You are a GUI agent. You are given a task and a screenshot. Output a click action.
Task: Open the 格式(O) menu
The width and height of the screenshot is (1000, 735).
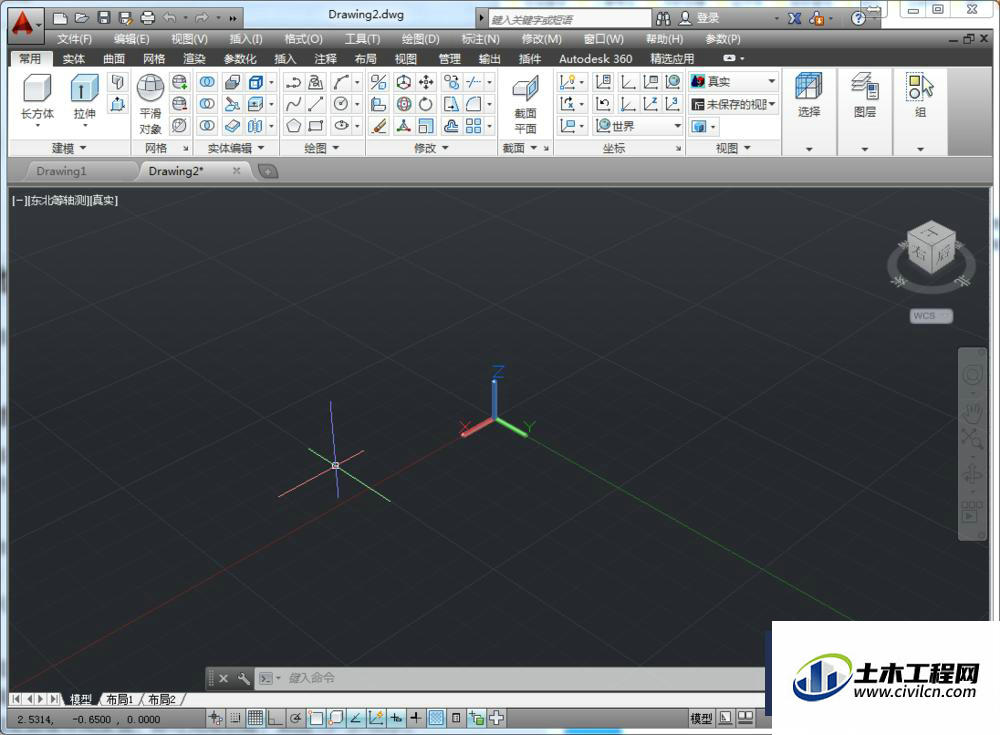(x=303, y=39)
